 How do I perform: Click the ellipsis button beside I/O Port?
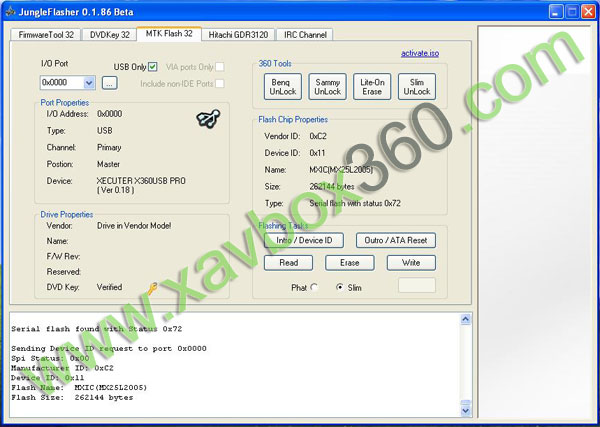[109, 83]
